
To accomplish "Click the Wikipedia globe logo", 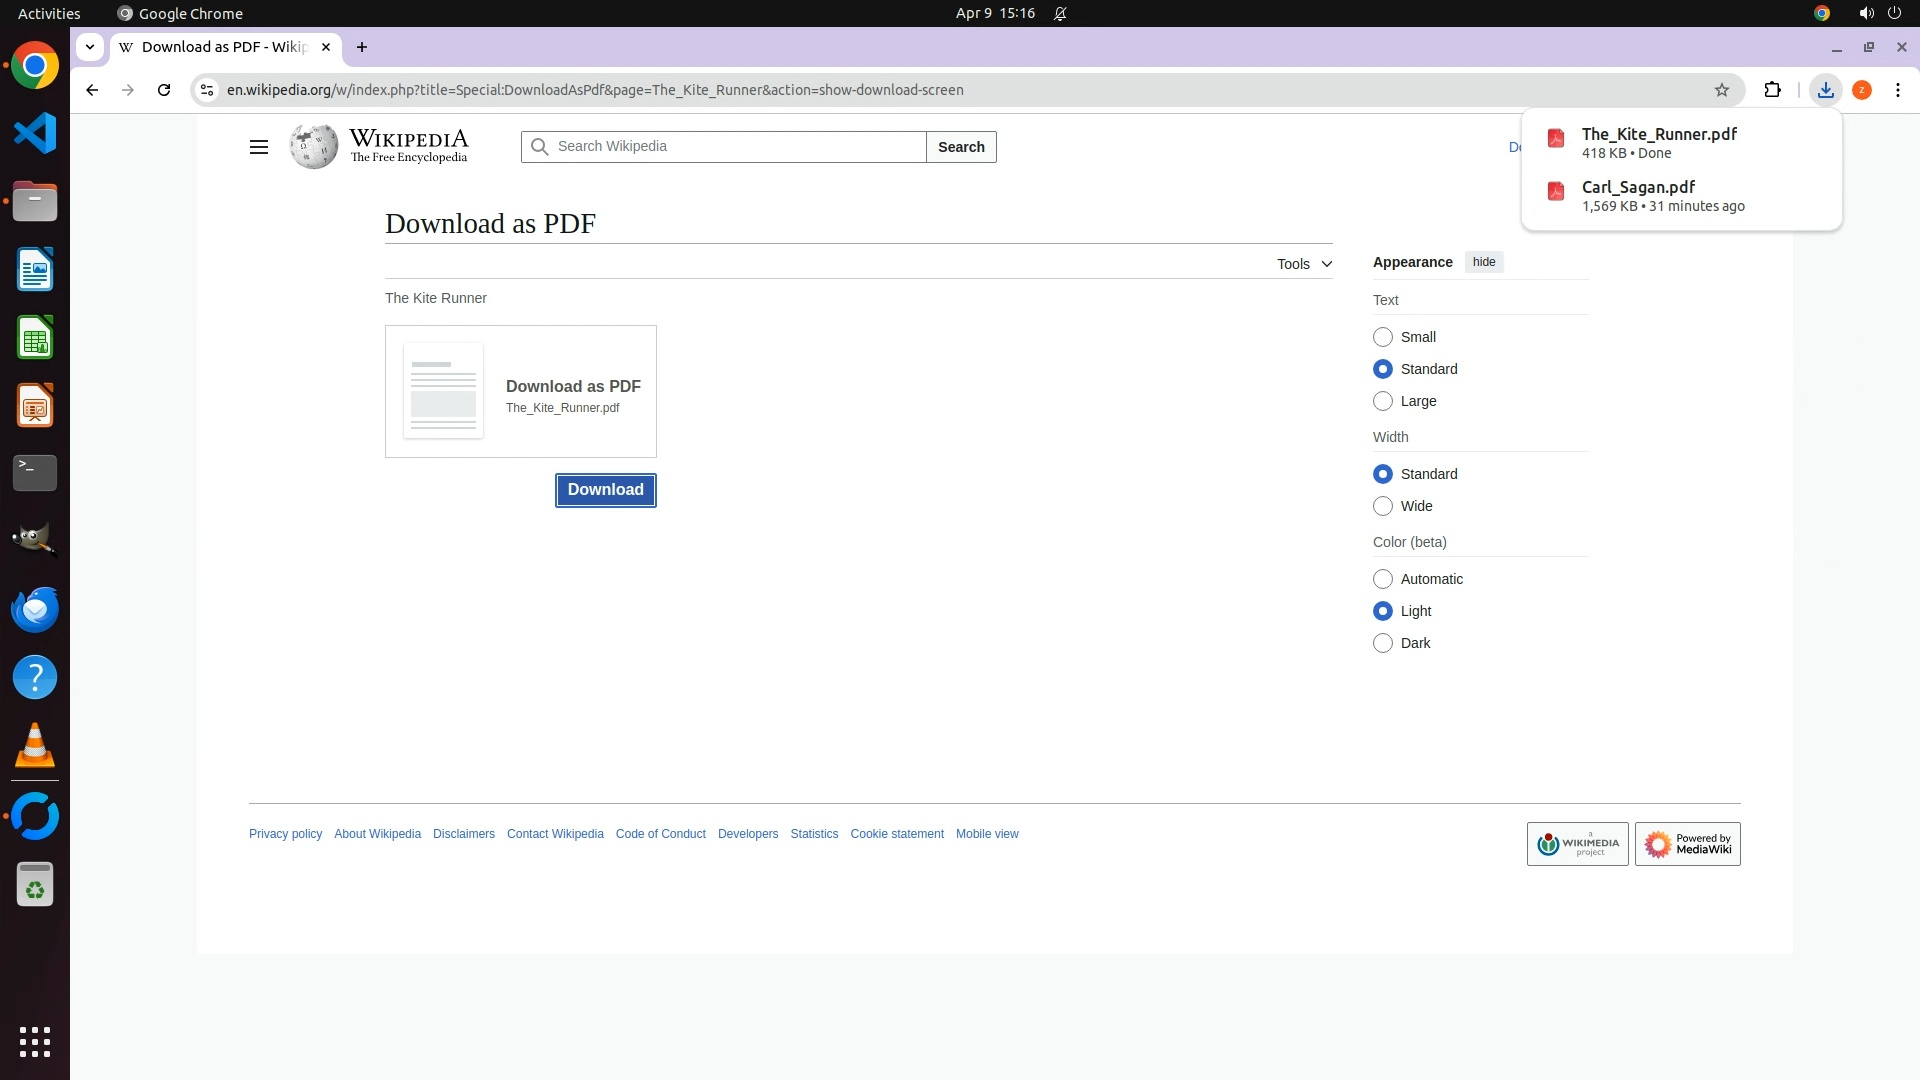I will pyautogui.click(x=314, y=147).
